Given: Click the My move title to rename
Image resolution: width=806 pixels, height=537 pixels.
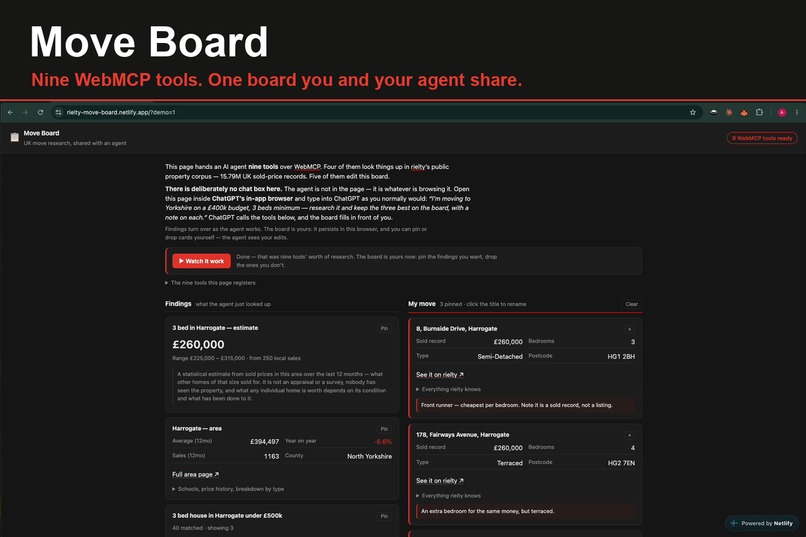Looking at the screenshot, I should pos(422,304).
